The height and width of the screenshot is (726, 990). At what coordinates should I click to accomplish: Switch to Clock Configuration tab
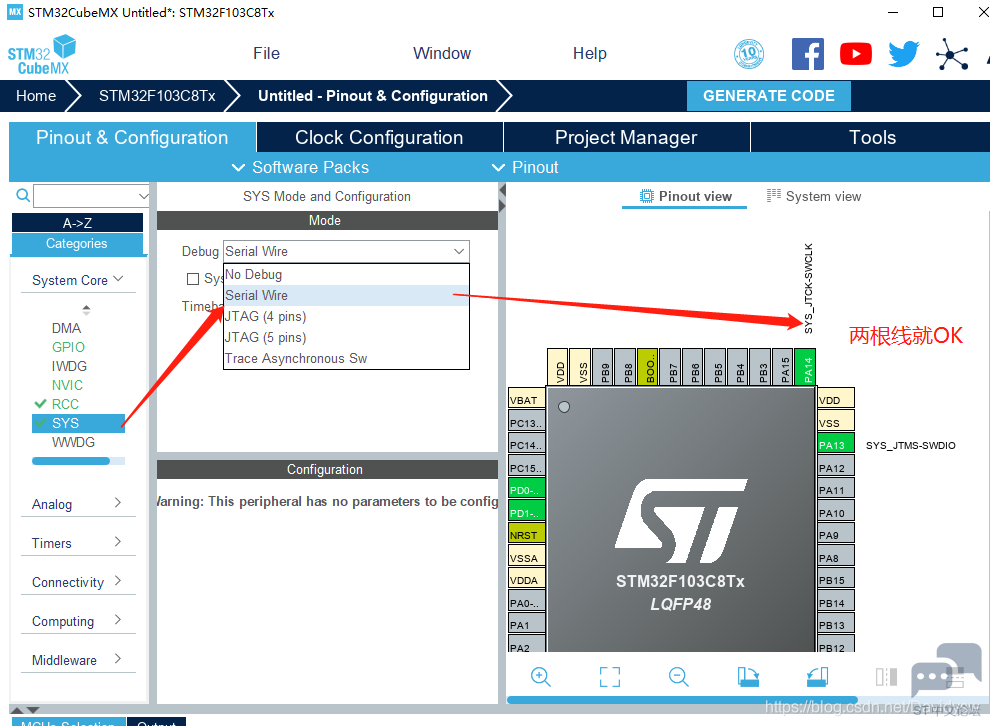379,137
